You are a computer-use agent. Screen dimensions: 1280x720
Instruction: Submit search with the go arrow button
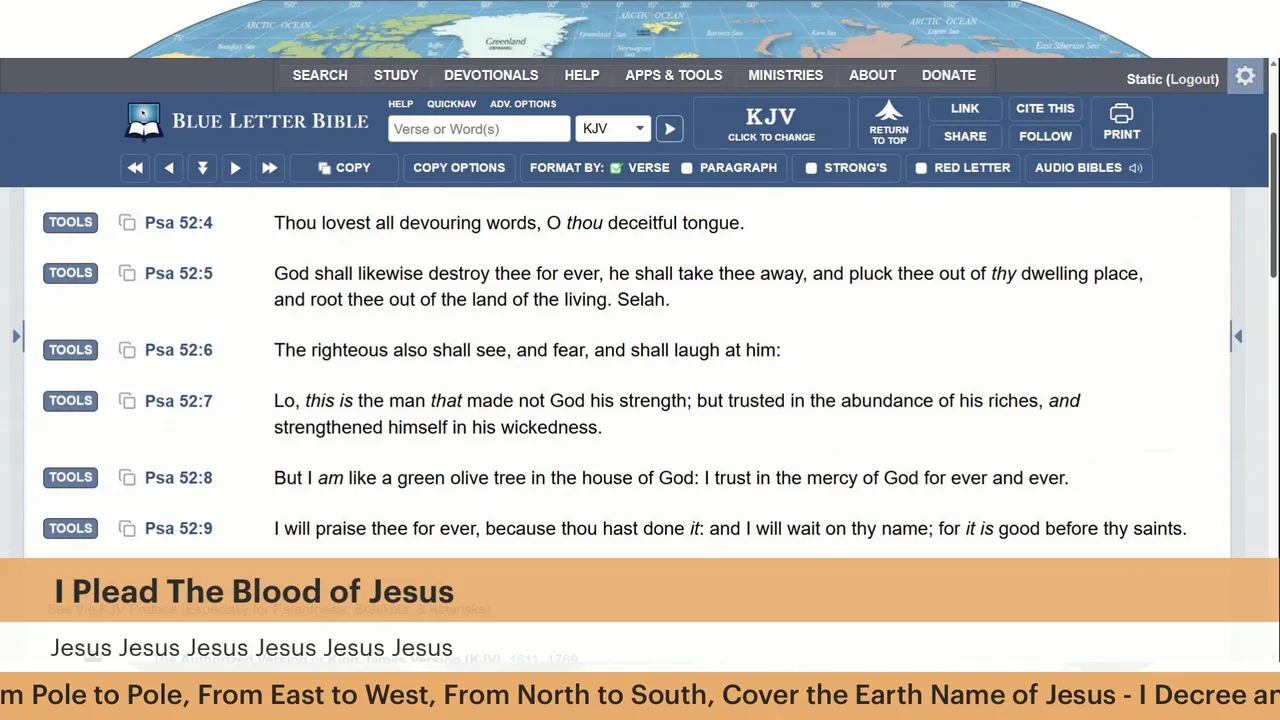[x=670, y=129]
